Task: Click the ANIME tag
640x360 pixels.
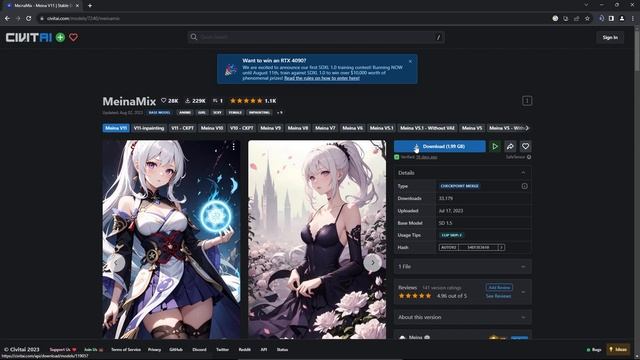Action: click(185, 113)
